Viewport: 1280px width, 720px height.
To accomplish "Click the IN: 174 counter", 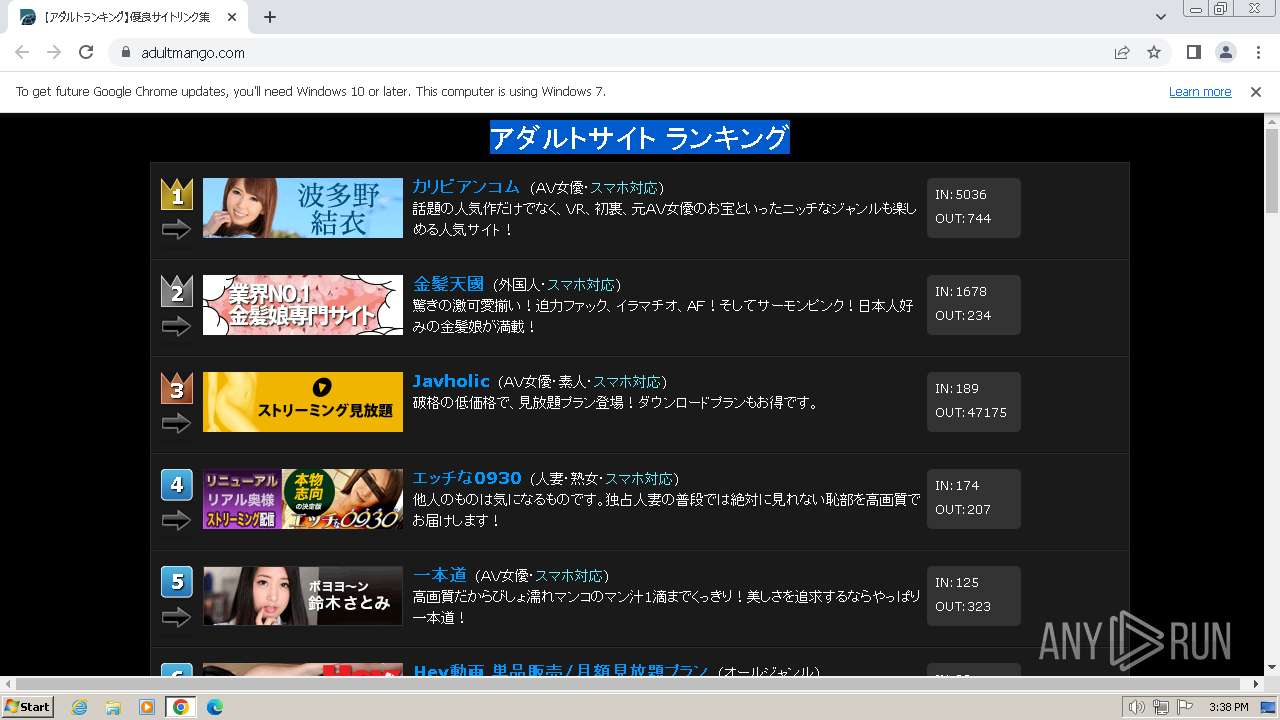I will (x=957, y=486).
